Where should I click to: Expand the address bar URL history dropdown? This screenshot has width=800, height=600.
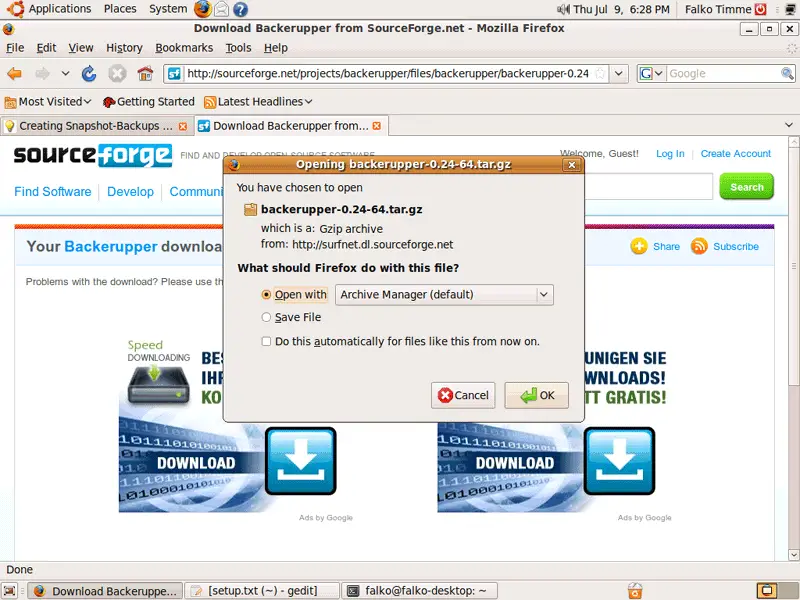(x=618, y=74)
